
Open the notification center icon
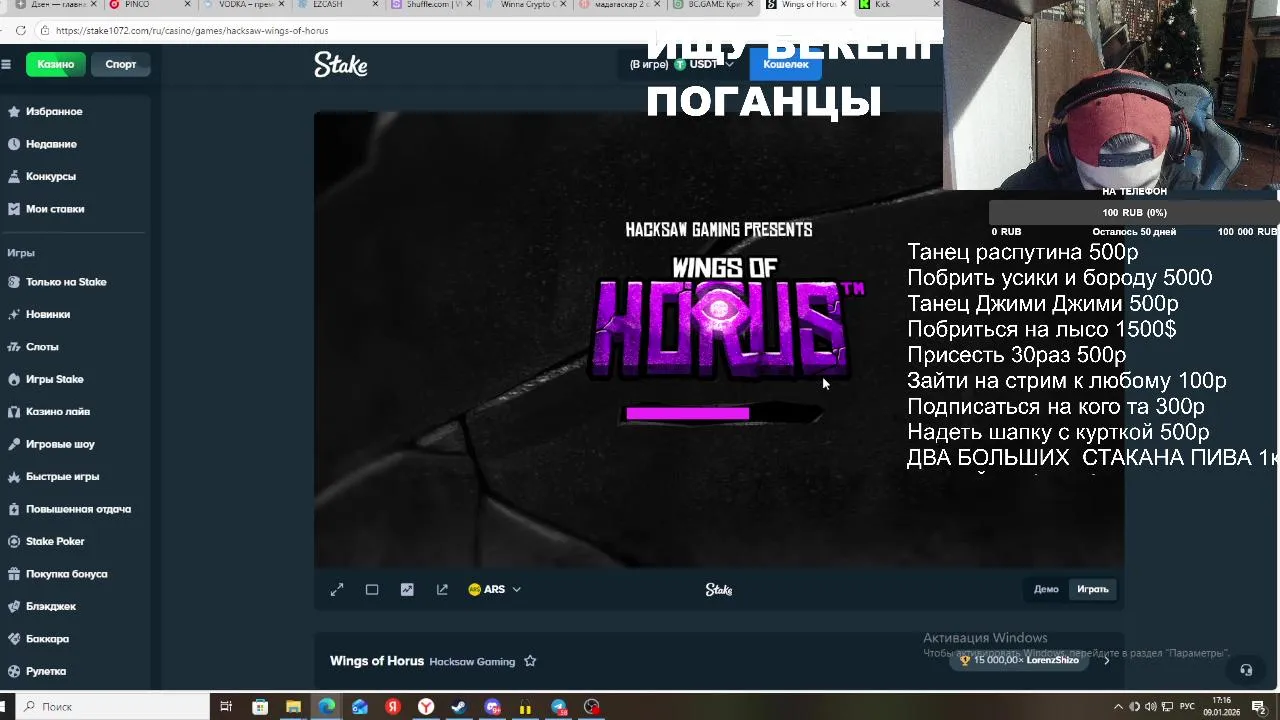click(x=1259, y=707)
